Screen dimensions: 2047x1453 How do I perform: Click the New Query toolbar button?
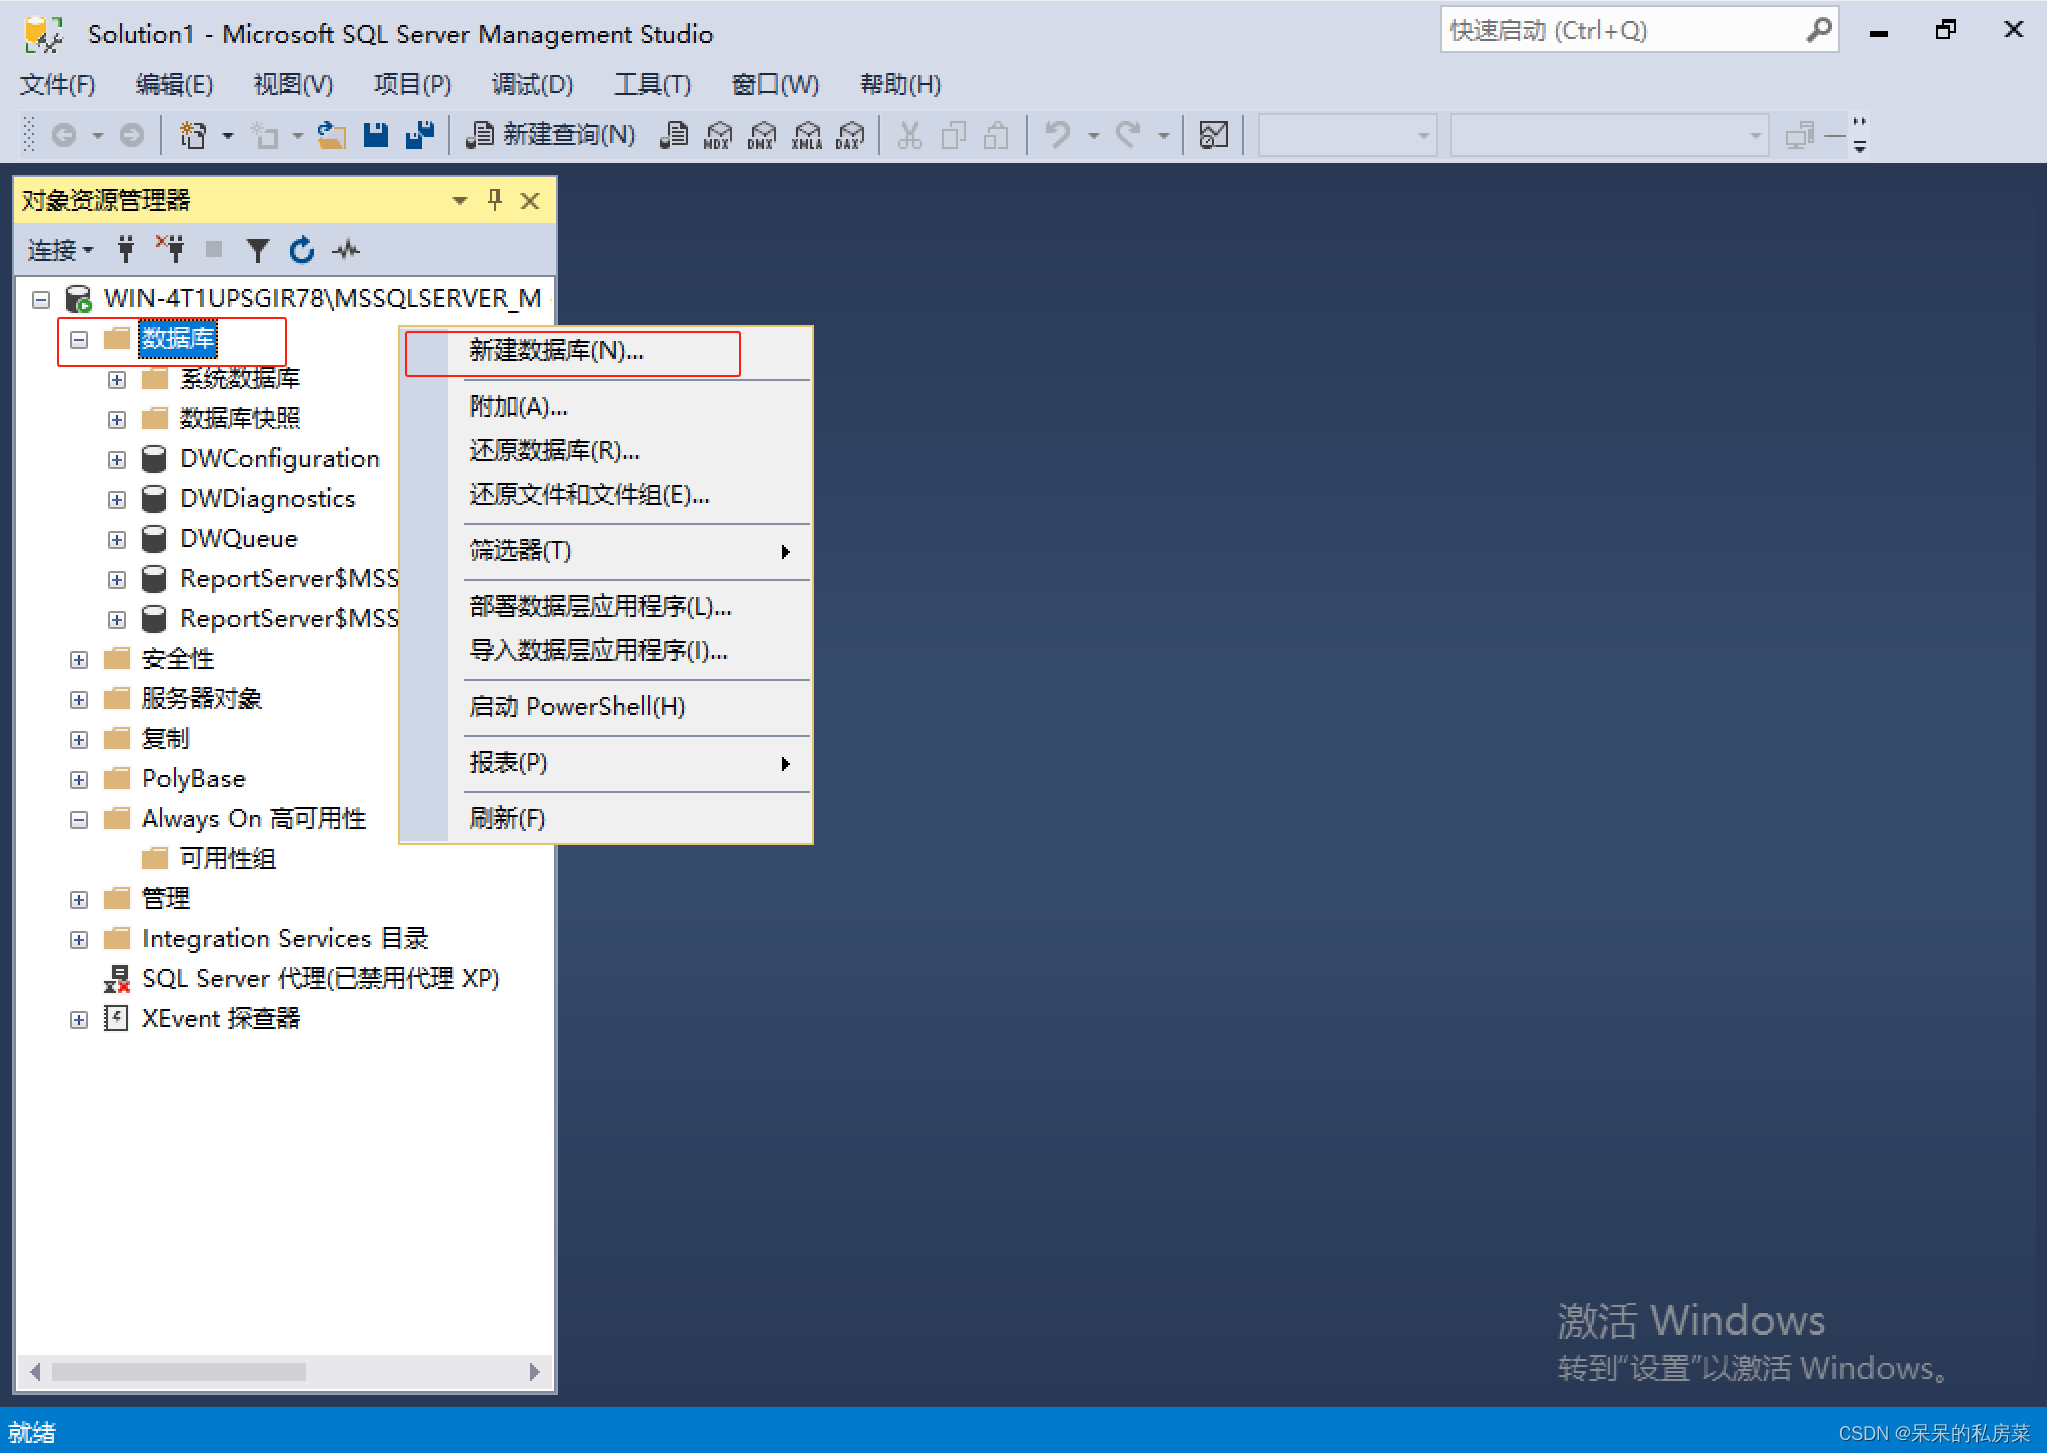[x=551, y=135]
